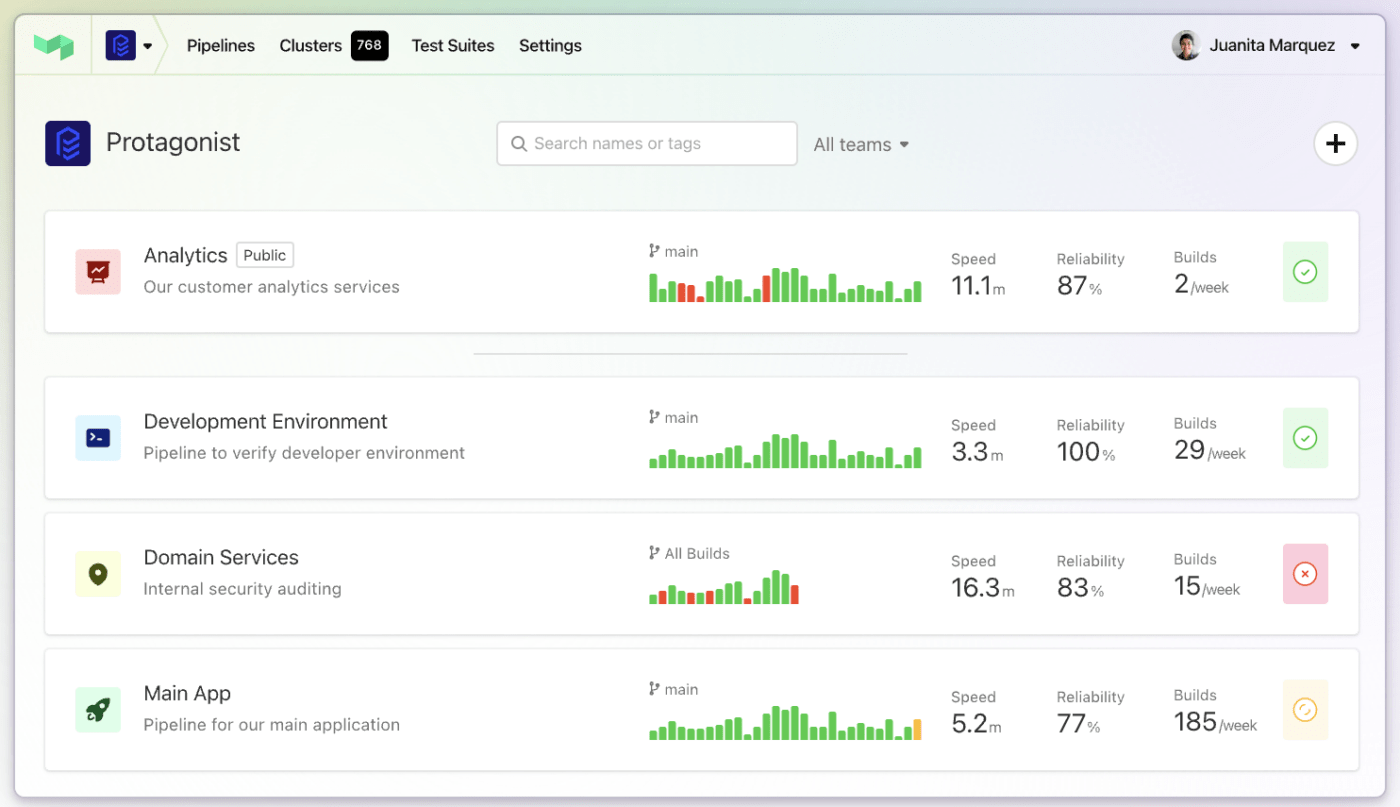The image size is (1400, 807).
Task: Click the branch icon beside Analytics main branch
Action: pos(655,251)
